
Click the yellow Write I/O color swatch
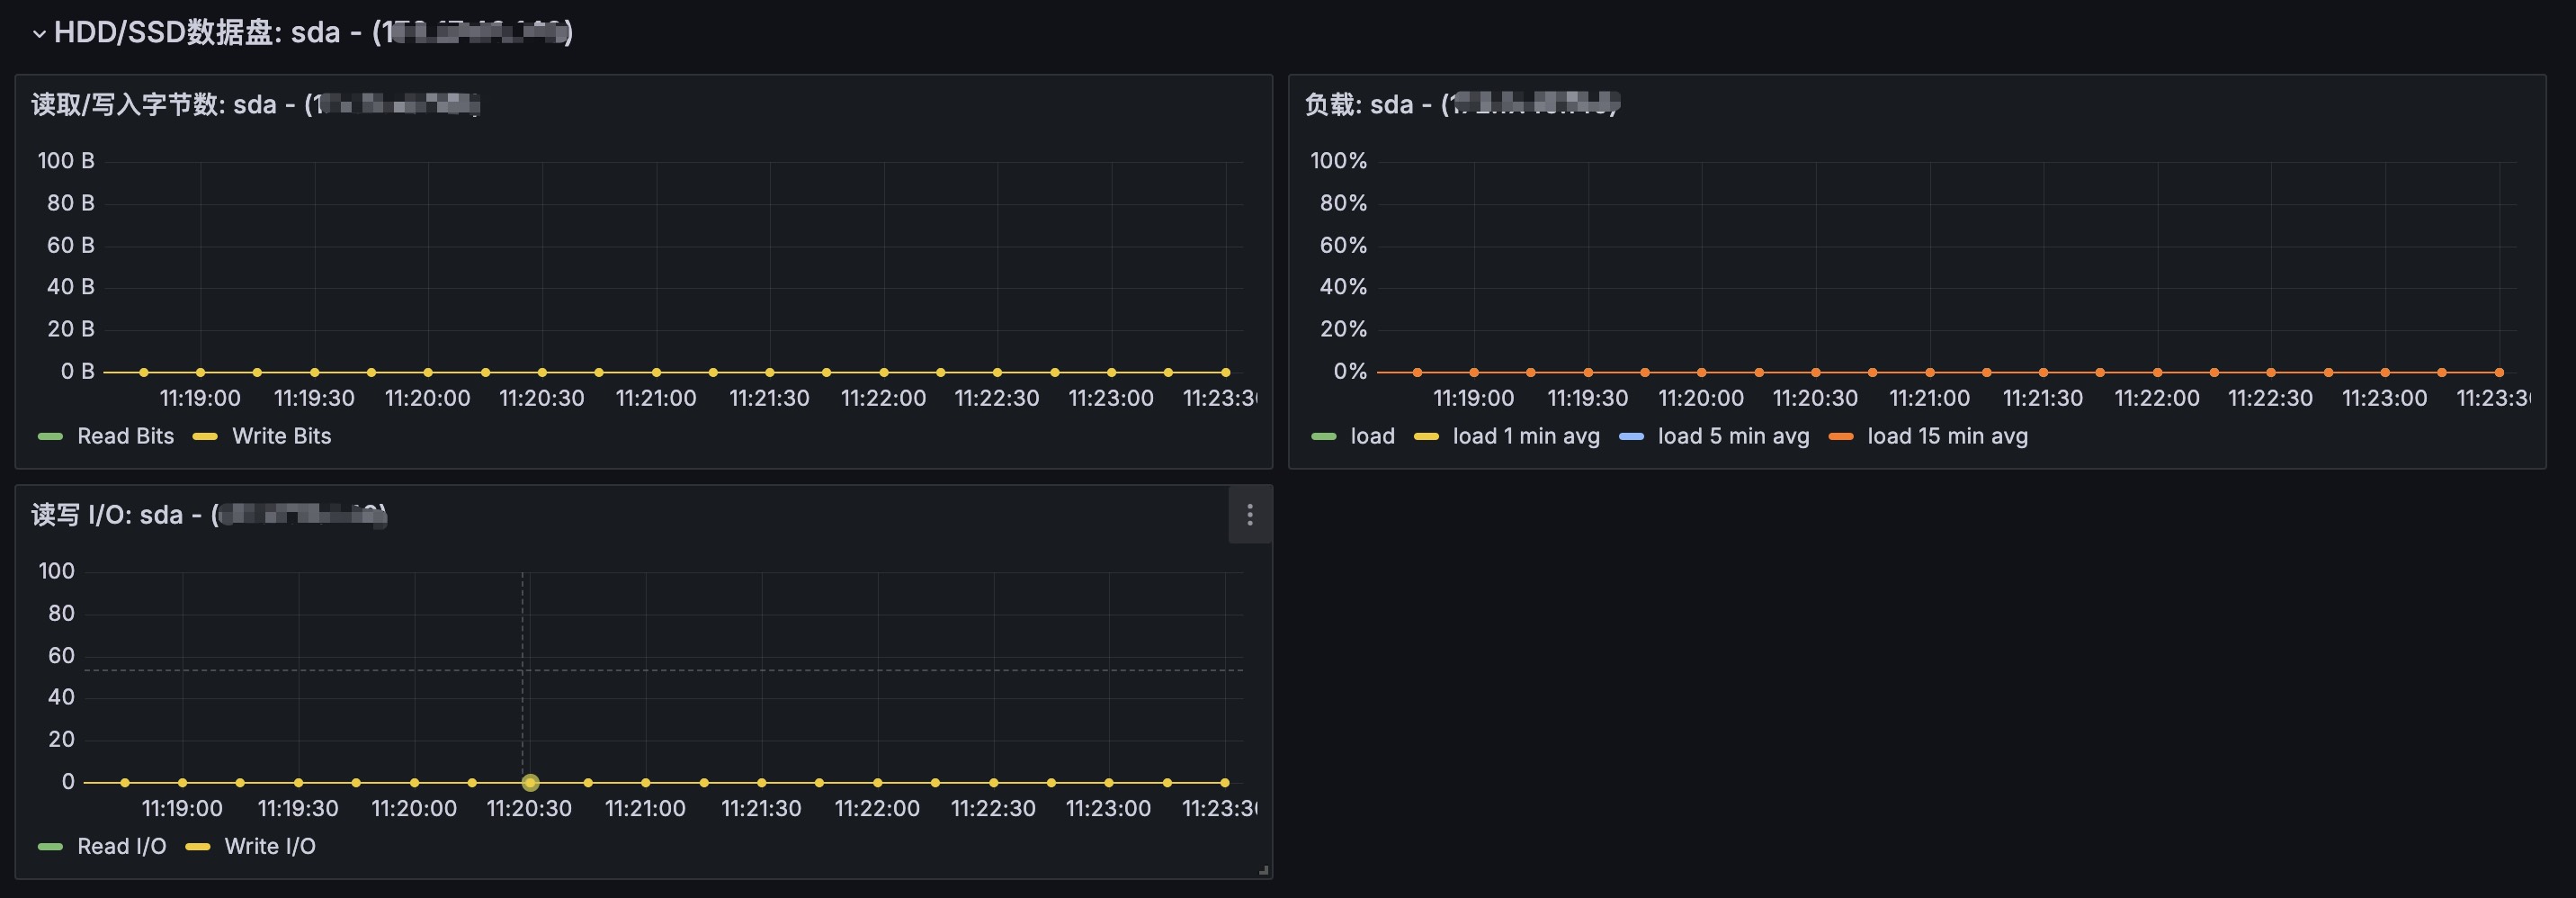(198, 847)
